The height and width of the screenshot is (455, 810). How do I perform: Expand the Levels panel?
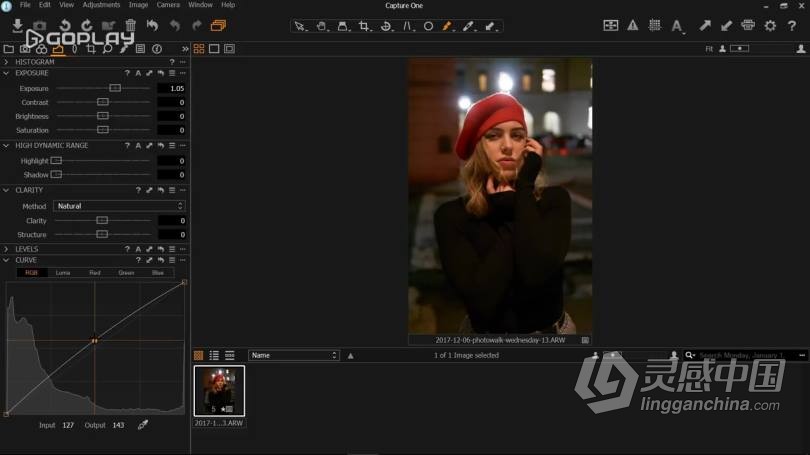tap(6, 249)
